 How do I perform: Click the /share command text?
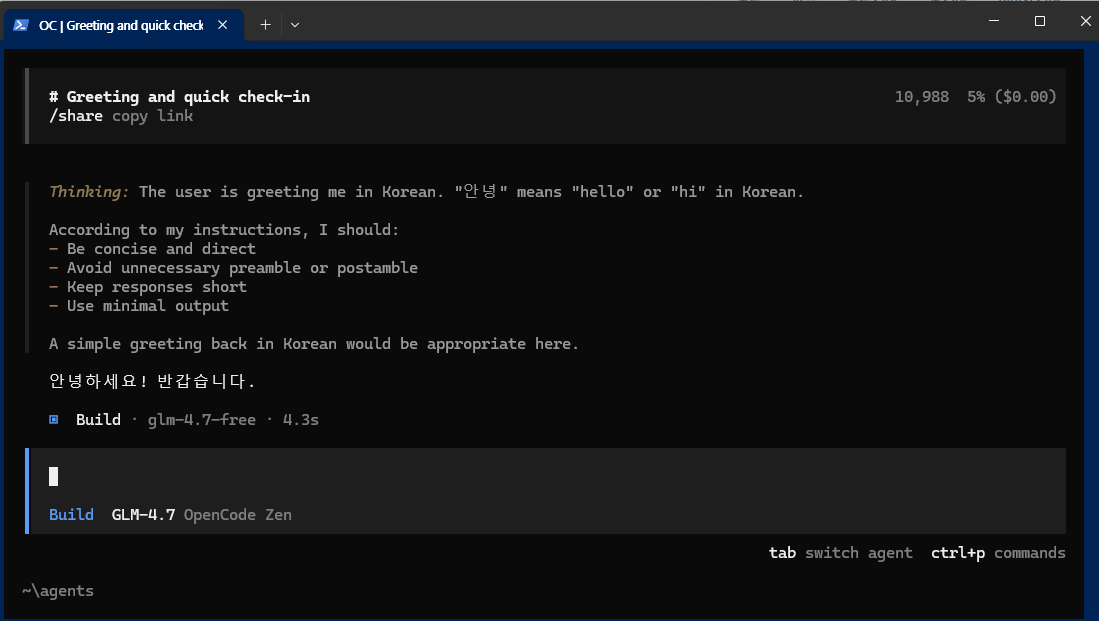(x=76, y=115)
